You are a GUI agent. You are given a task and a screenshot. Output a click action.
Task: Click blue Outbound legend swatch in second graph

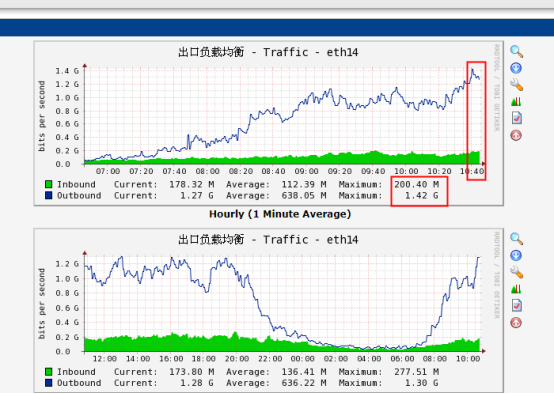49,383
